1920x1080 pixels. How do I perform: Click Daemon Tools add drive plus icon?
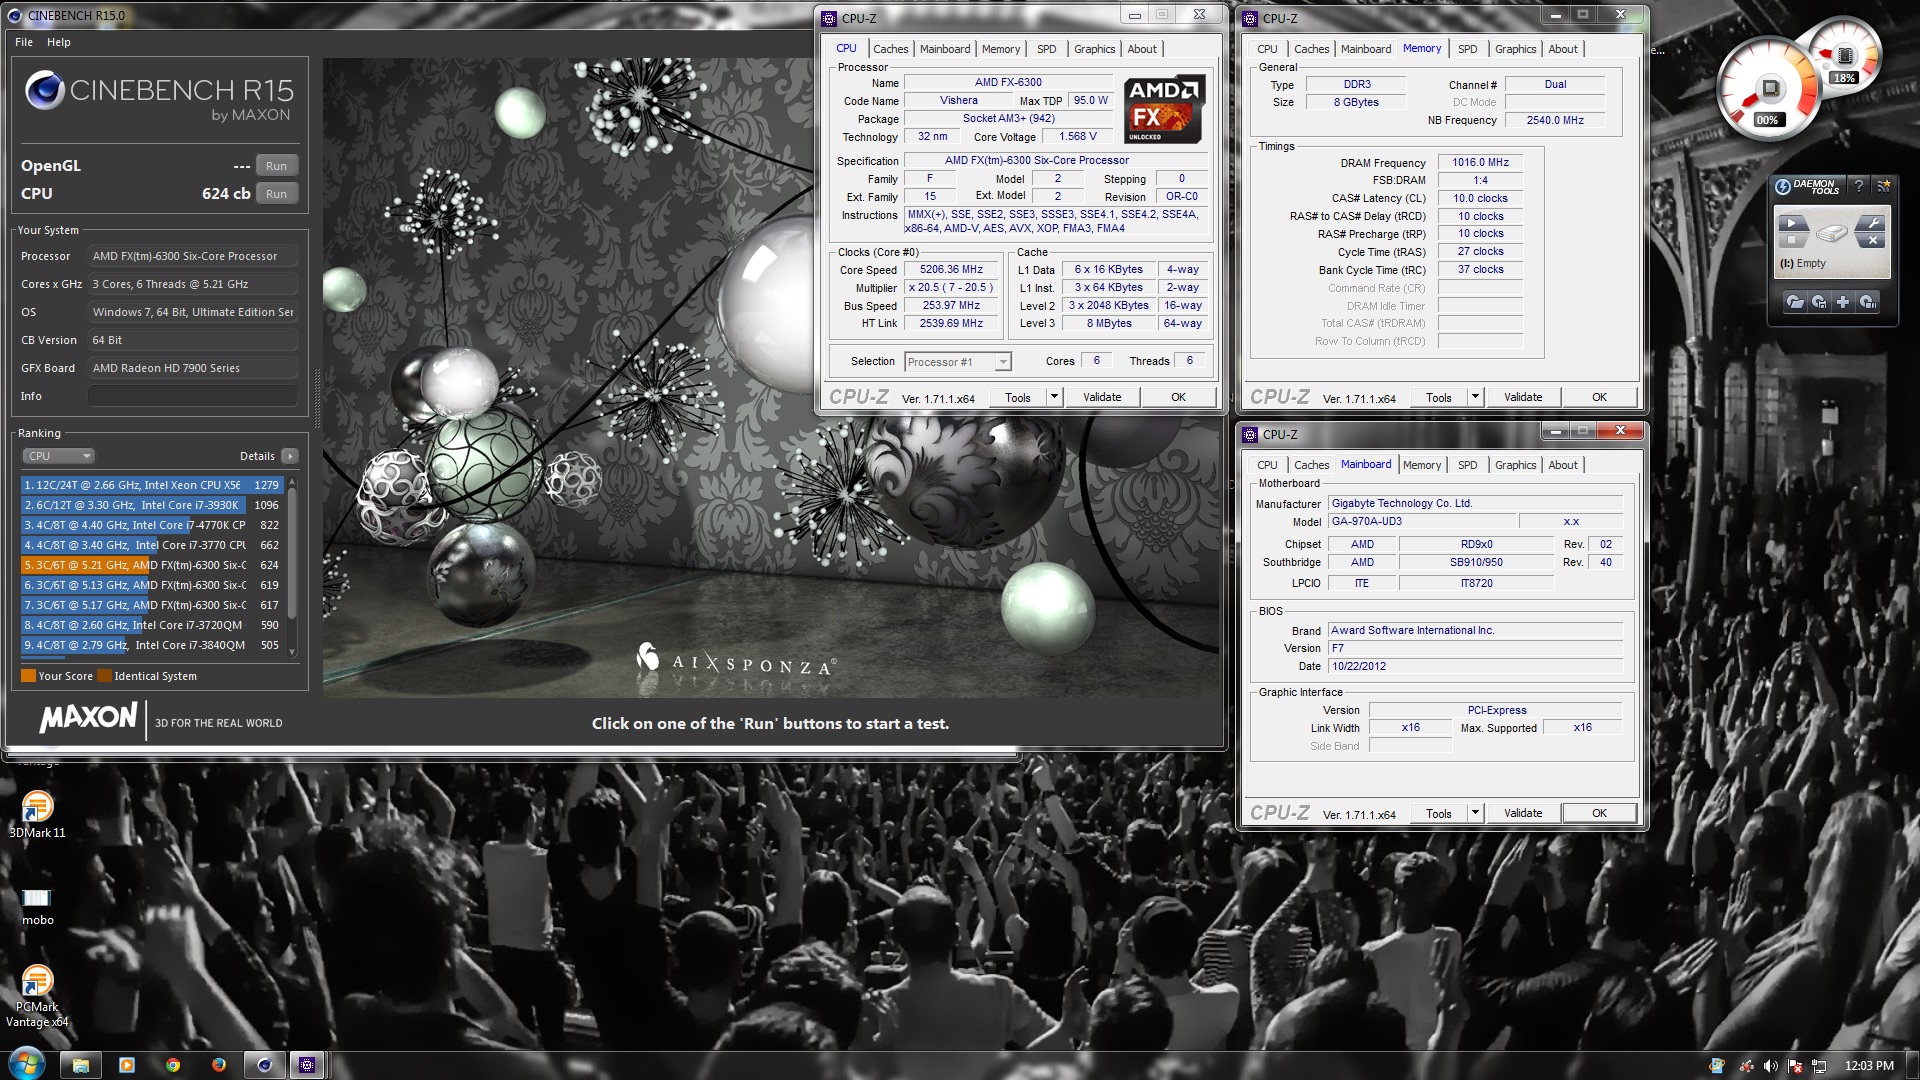pos(1843,301)
